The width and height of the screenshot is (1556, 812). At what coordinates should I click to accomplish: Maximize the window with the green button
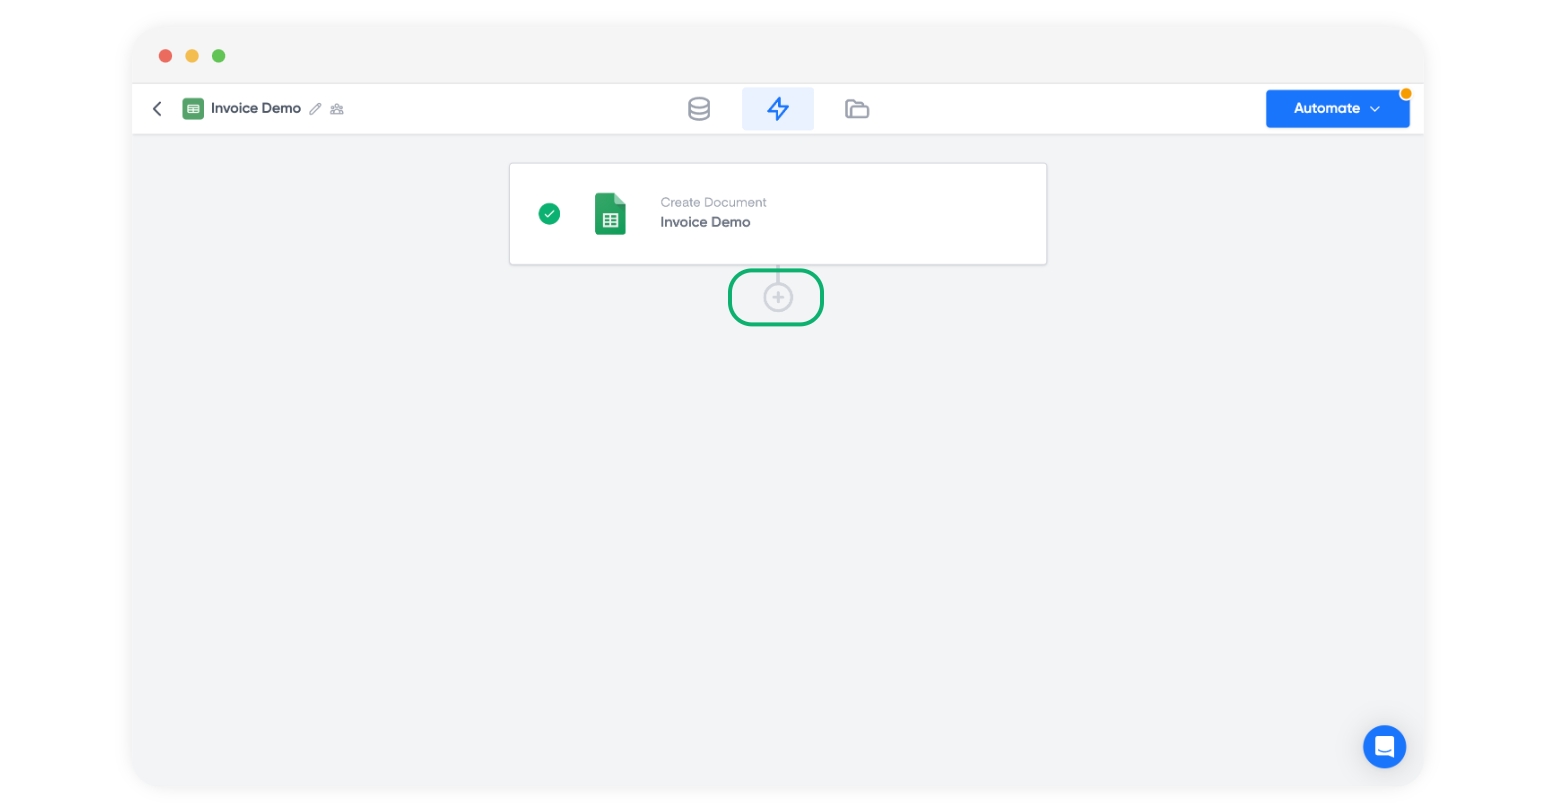[x=219, y=56]
